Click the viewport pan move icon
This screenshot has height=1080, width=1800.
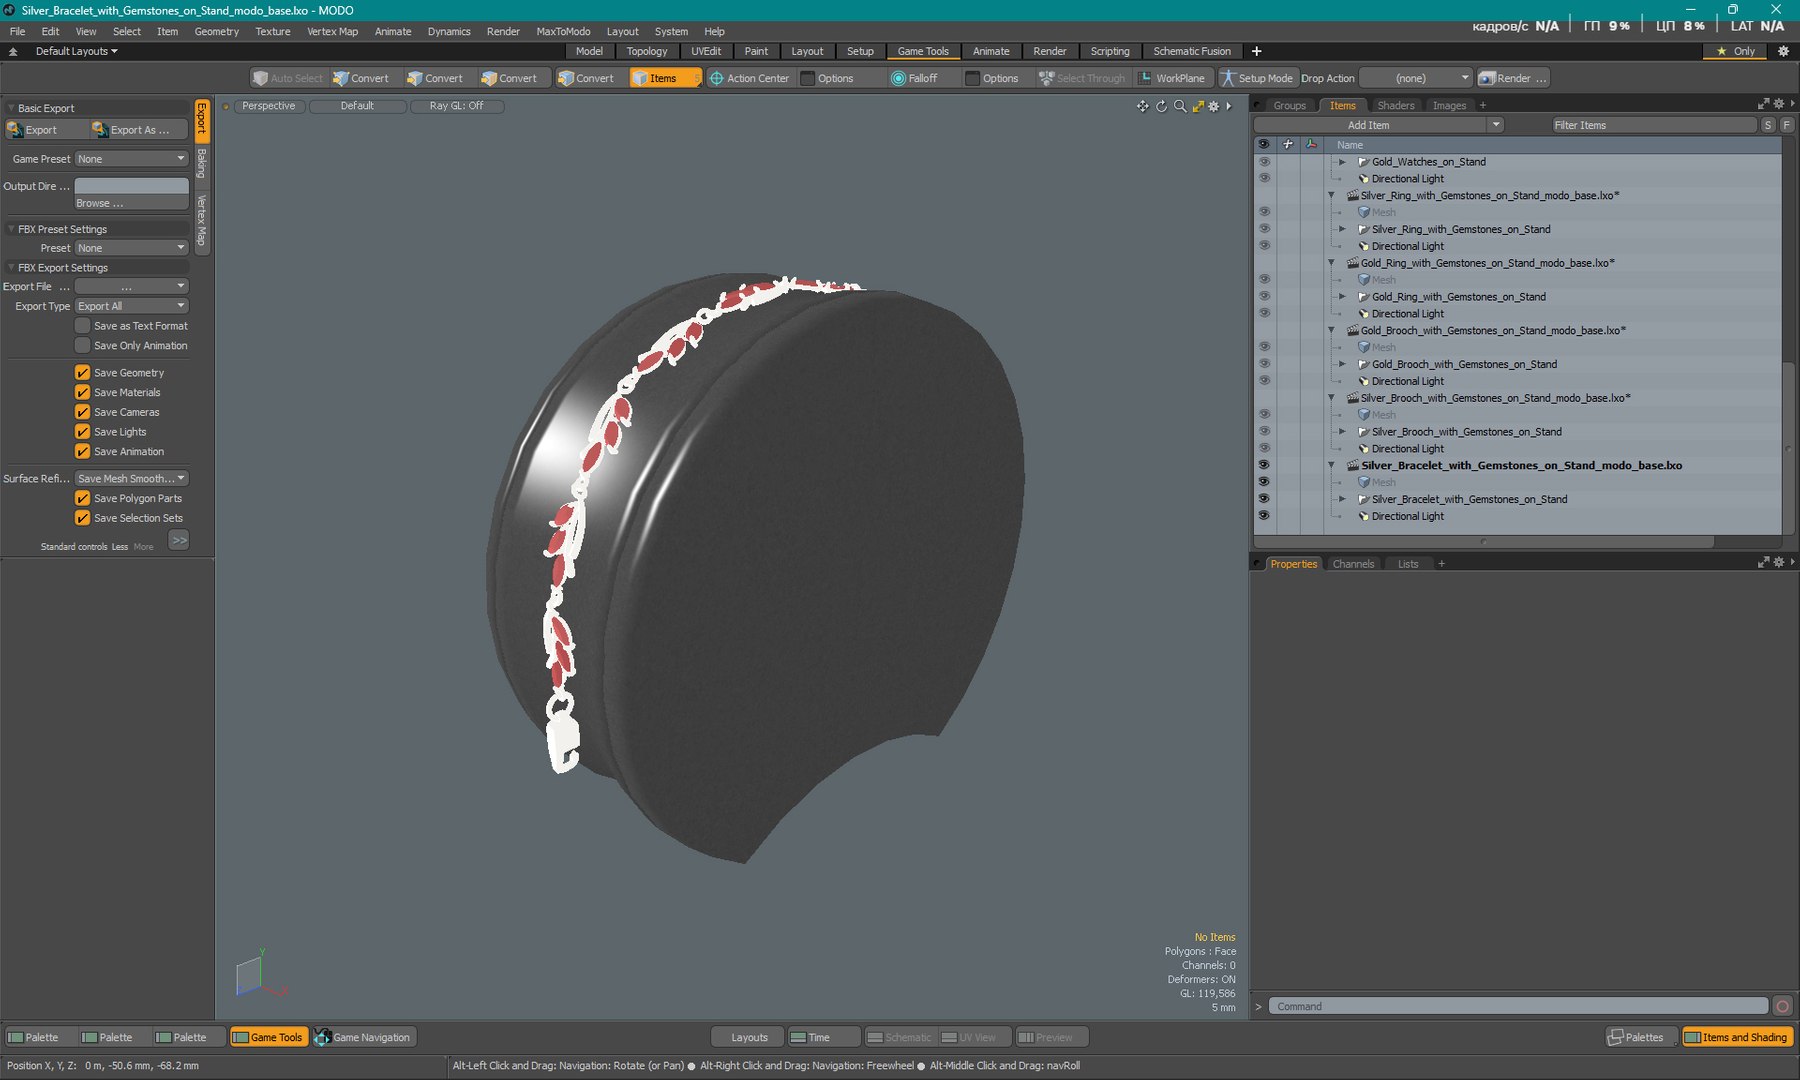point(1142,106)
